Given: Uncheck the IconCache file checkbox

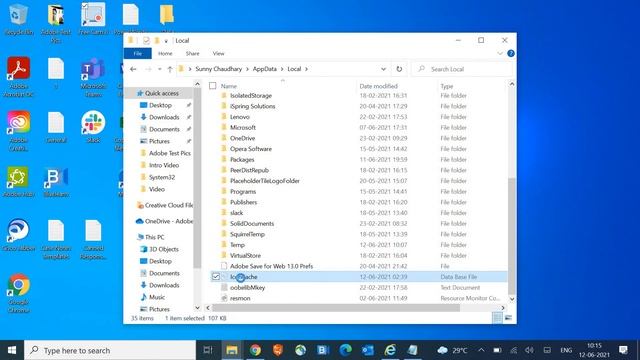Looking at the screenshot, I should (x=216, y=277).
